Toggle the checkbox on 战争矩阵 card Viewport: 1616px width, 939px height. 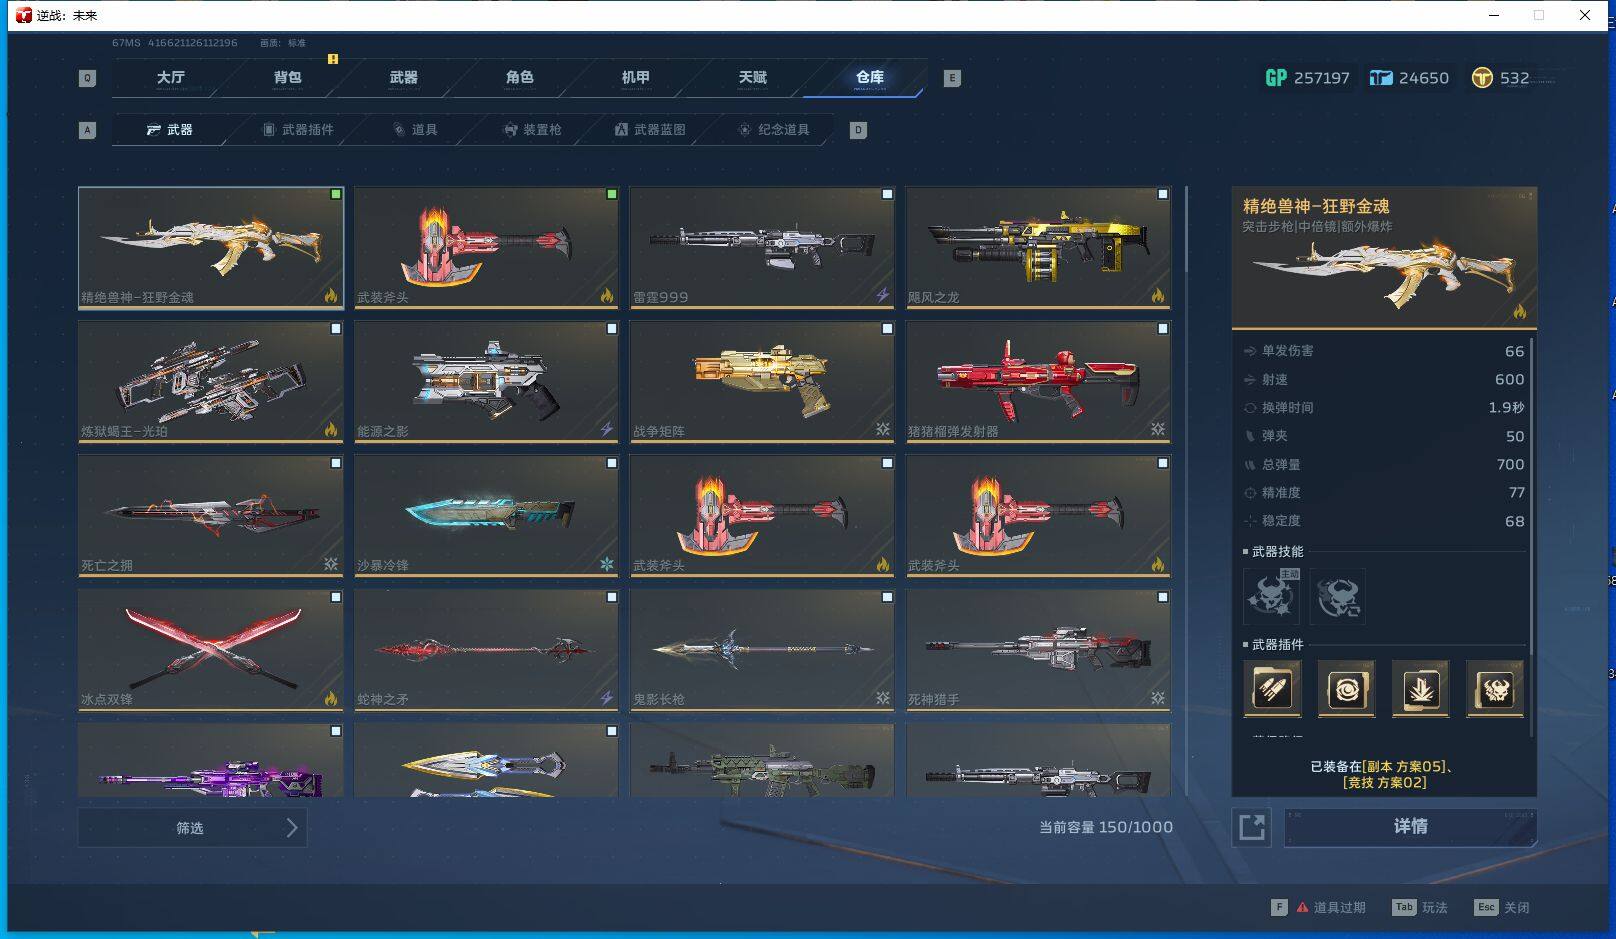(887, 328)
